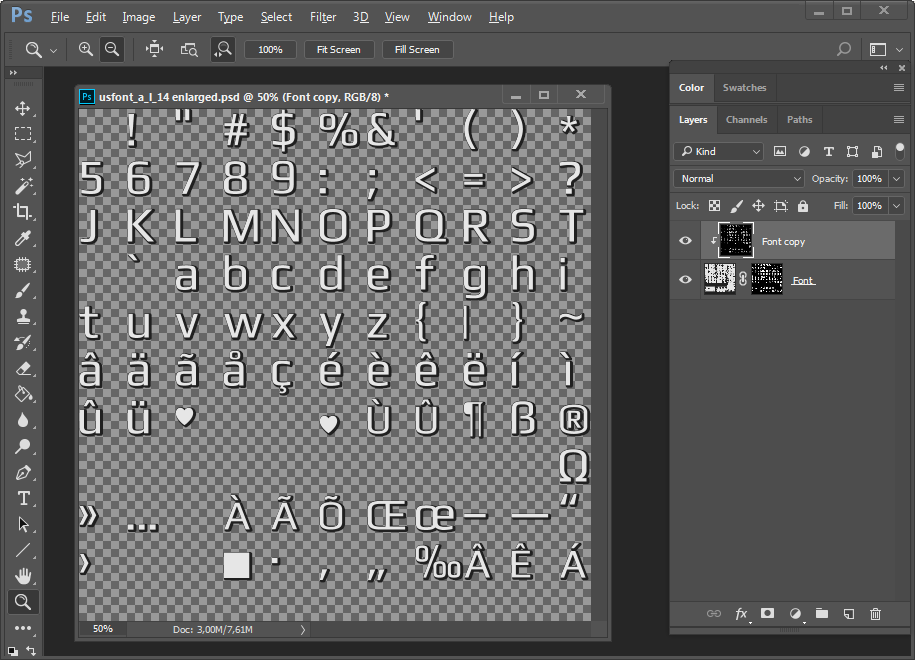Toggle lock position

coord(758,205)
